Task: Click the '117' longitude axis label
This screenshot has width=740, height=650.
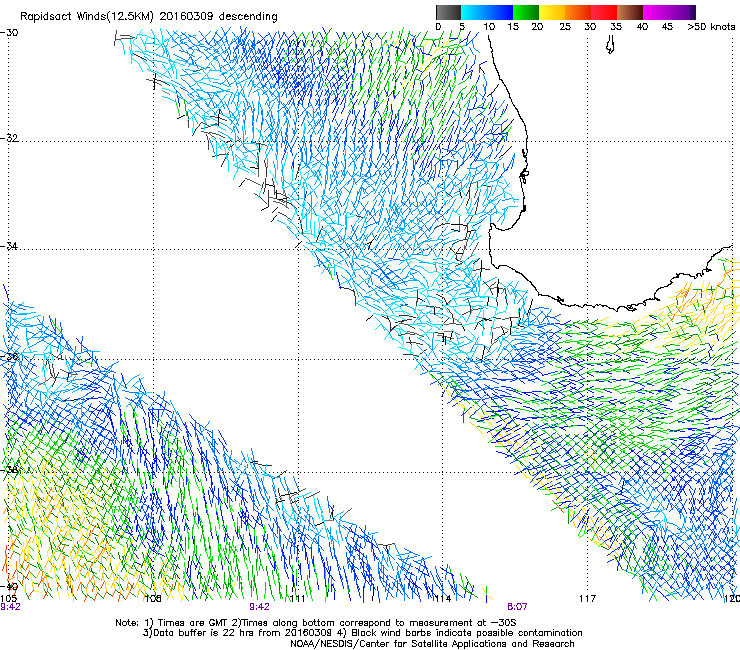Action: [587, 599]
